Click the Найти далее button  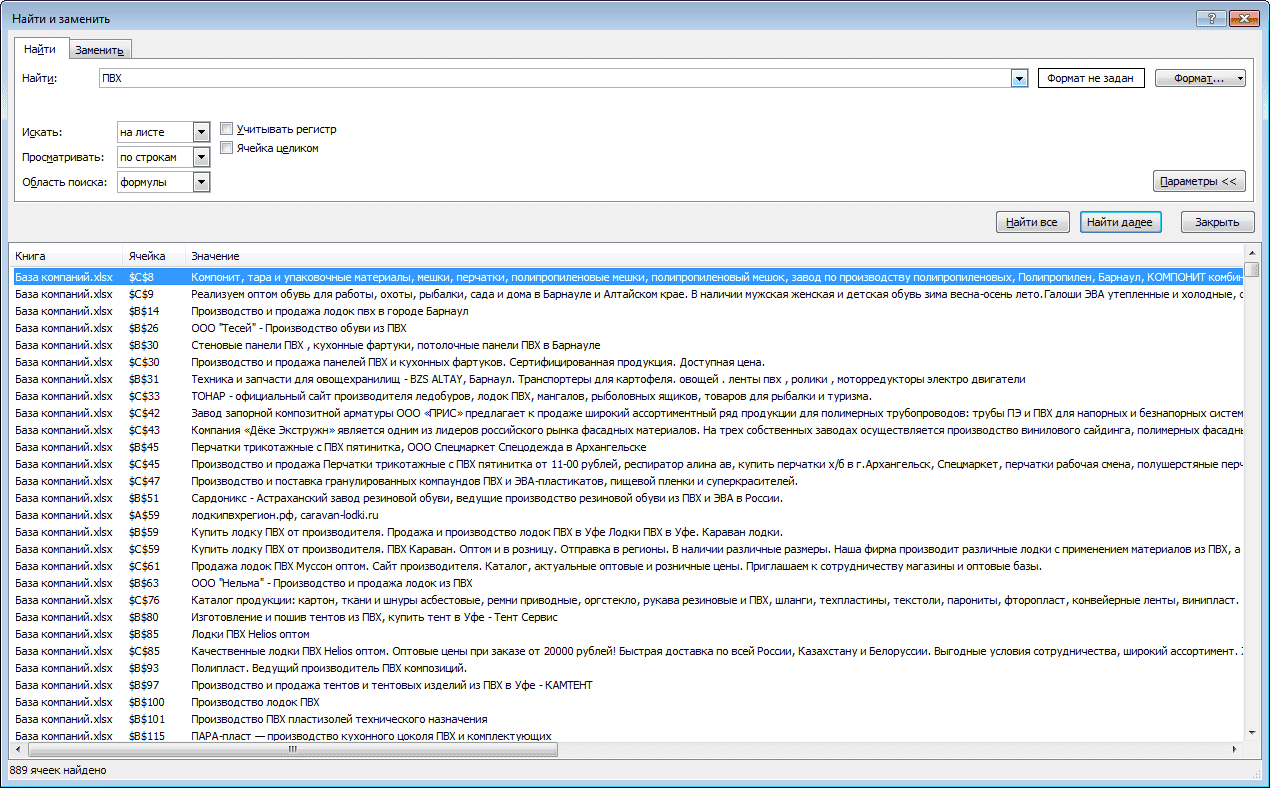coord(1120,222)
